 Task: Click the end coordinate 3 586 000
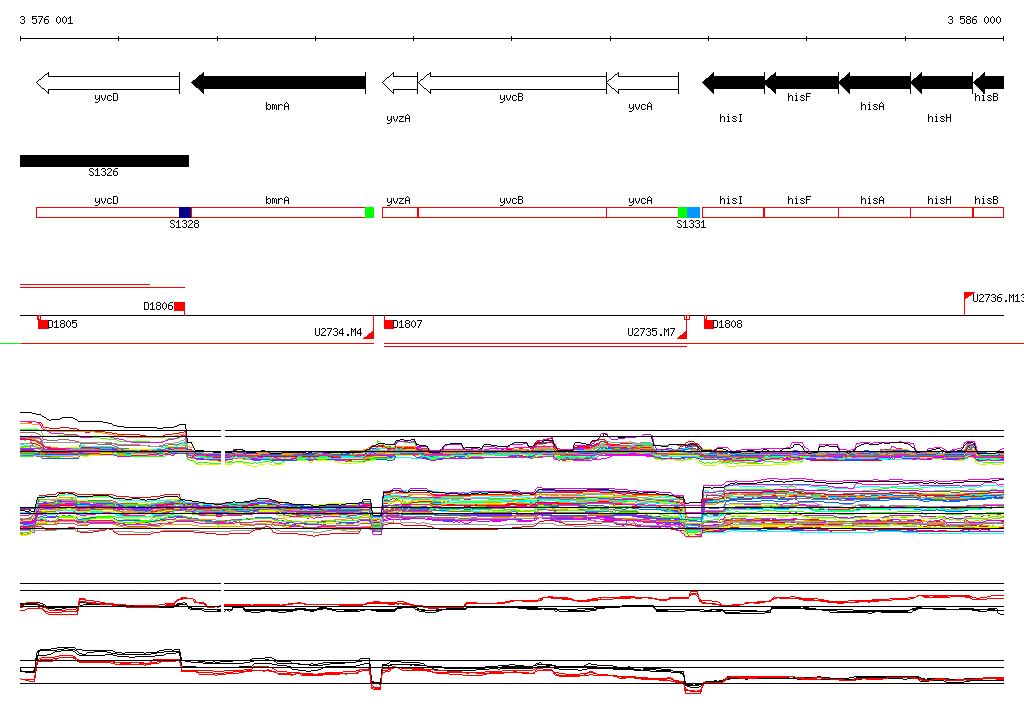pos(974,20)
